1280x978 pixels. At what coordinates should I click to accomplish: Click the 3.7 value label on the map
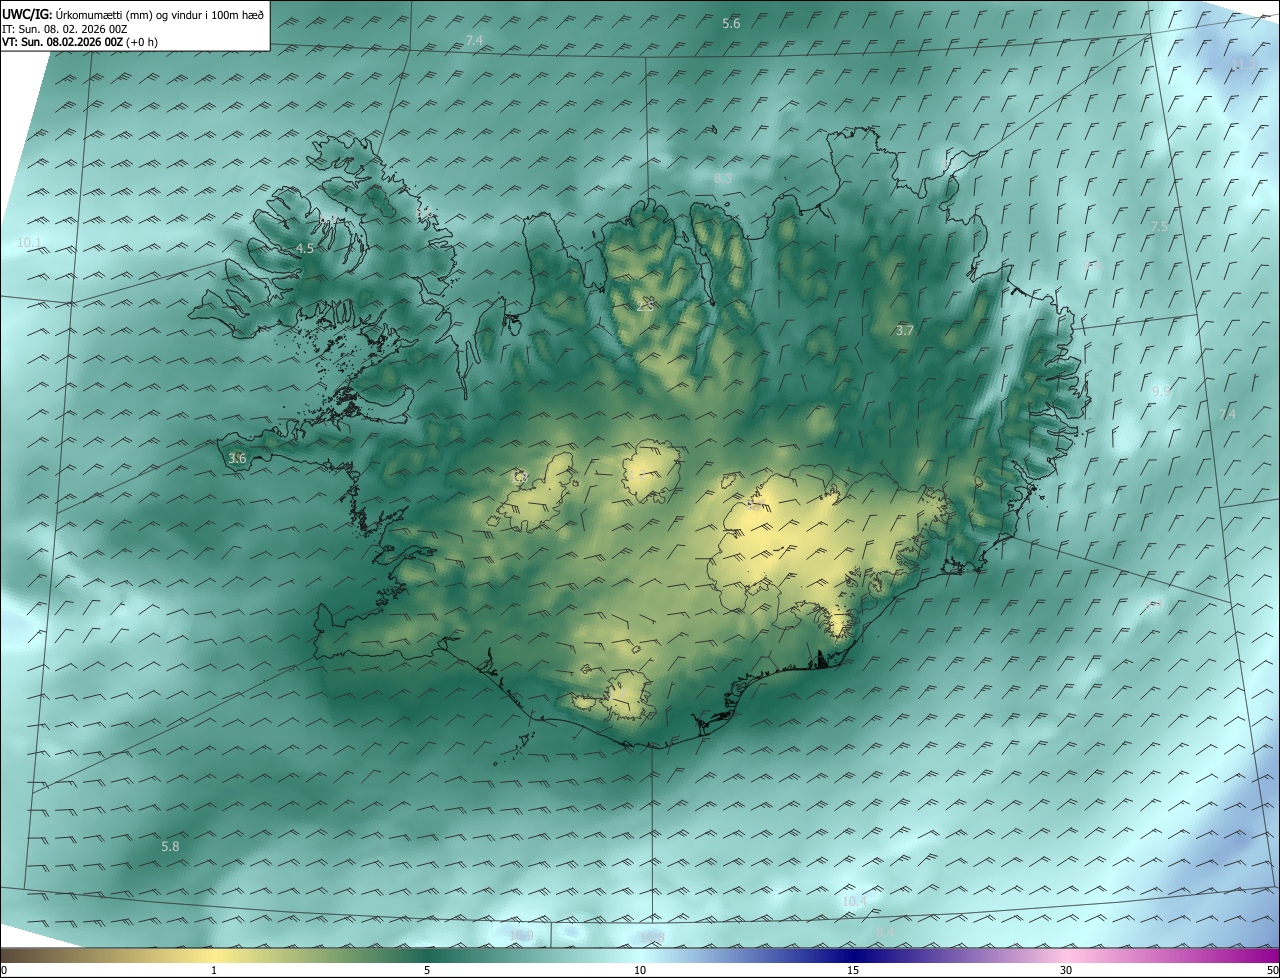pyautogui.click(x=904, y=330)
